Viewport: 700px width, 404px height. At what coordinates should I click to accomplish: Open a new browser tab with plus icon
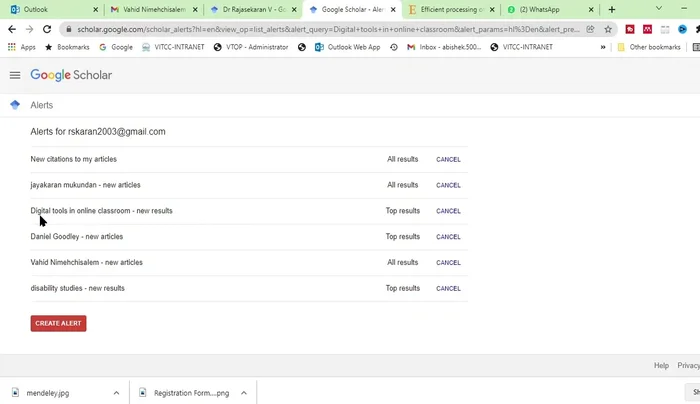tap(612, 9)
